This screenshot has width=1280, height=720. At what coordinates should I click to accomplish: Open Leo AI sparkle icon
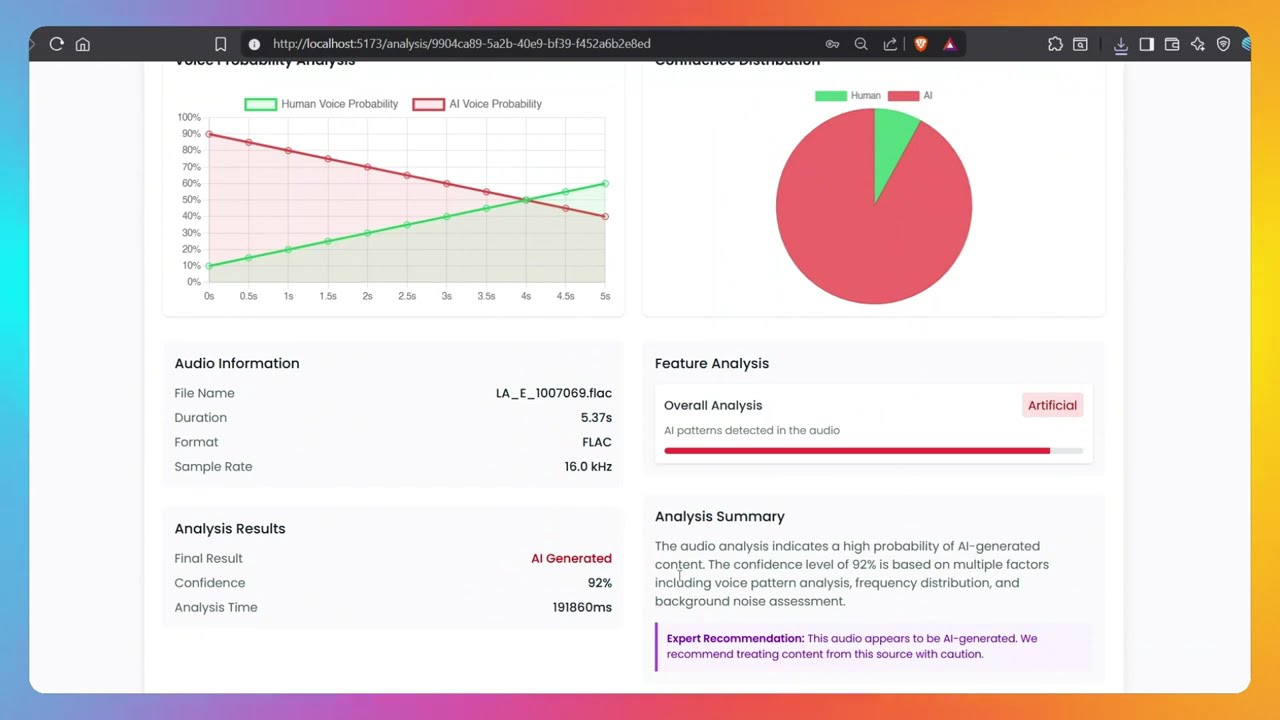coord(1198,44)
